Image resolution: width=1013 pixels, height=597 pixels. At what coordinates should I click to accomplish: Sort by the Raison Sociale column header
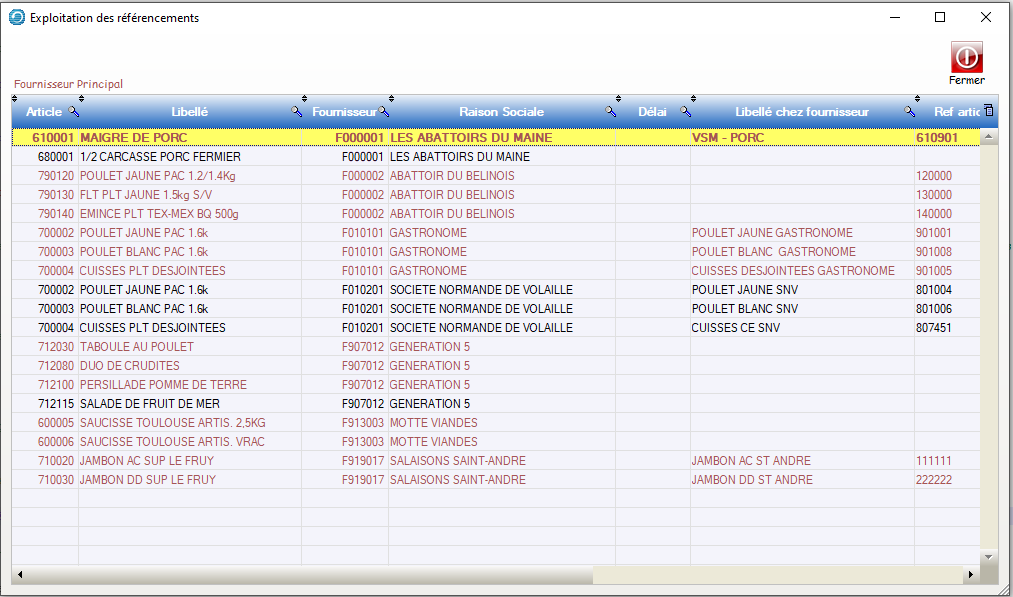click(x=501, y=112)
